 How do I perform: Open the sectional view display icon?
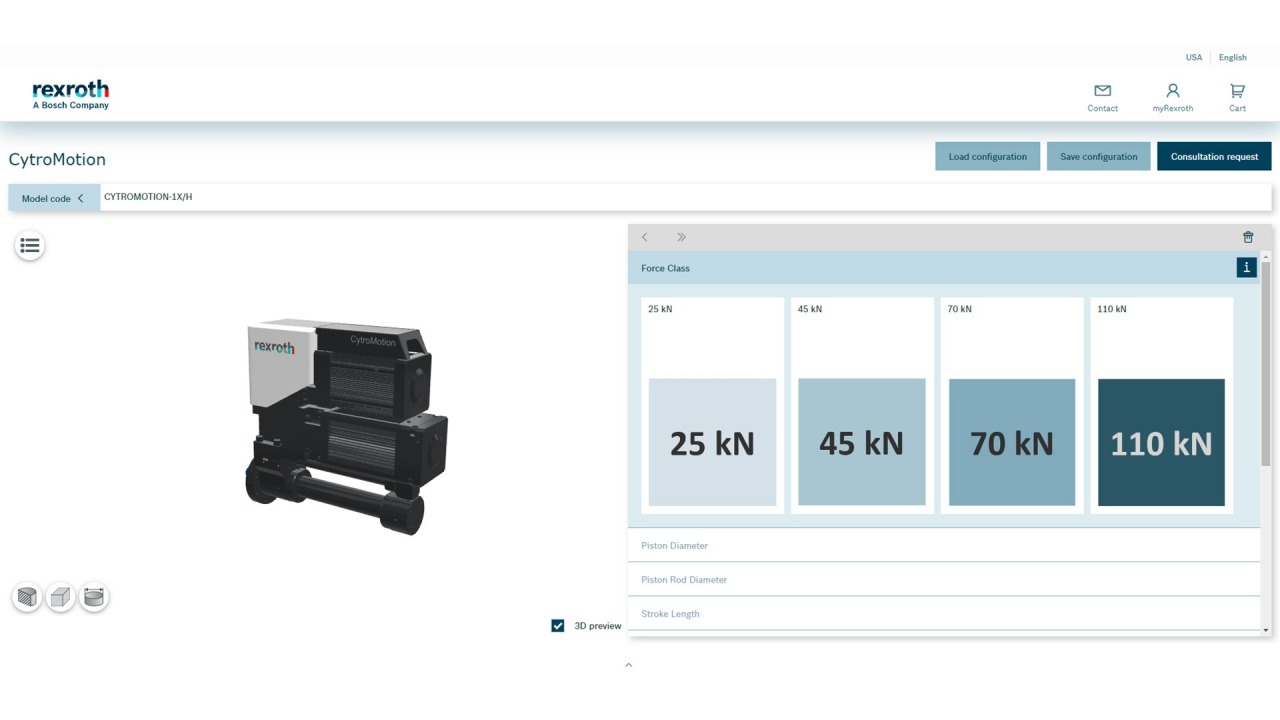tap(27, 597)
